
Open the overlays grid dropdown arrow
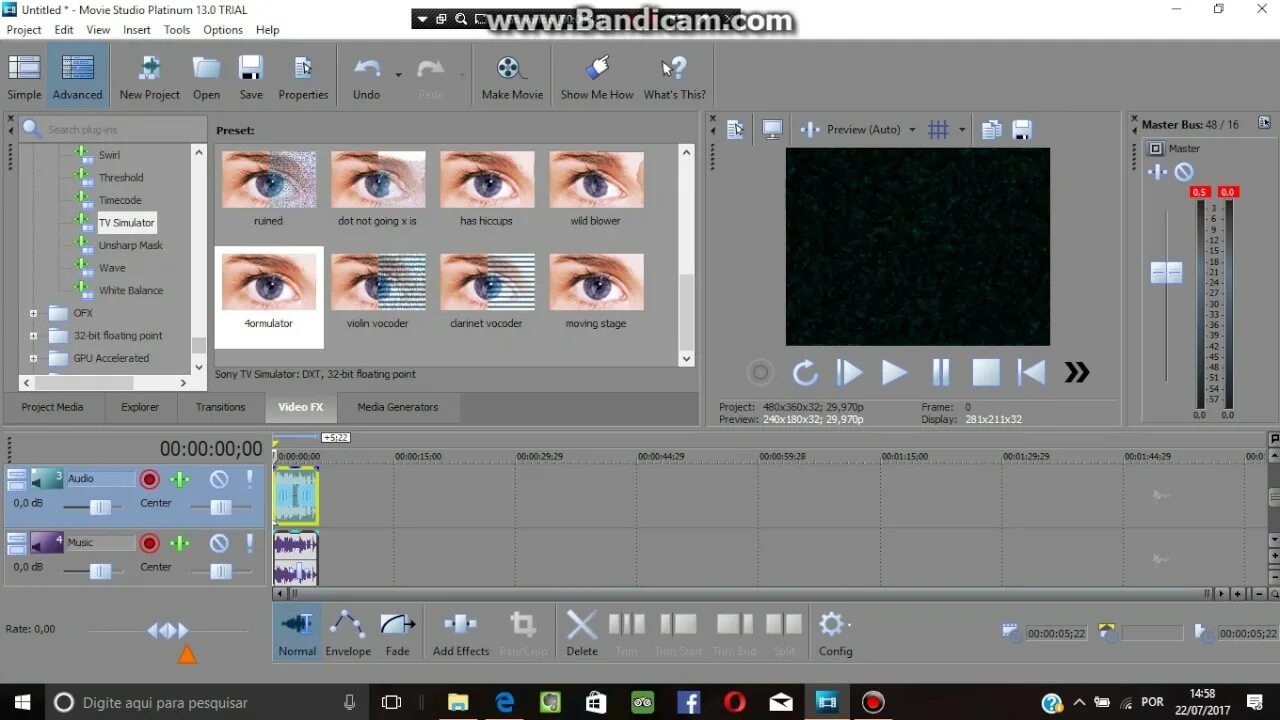click(x=962, y=129)
